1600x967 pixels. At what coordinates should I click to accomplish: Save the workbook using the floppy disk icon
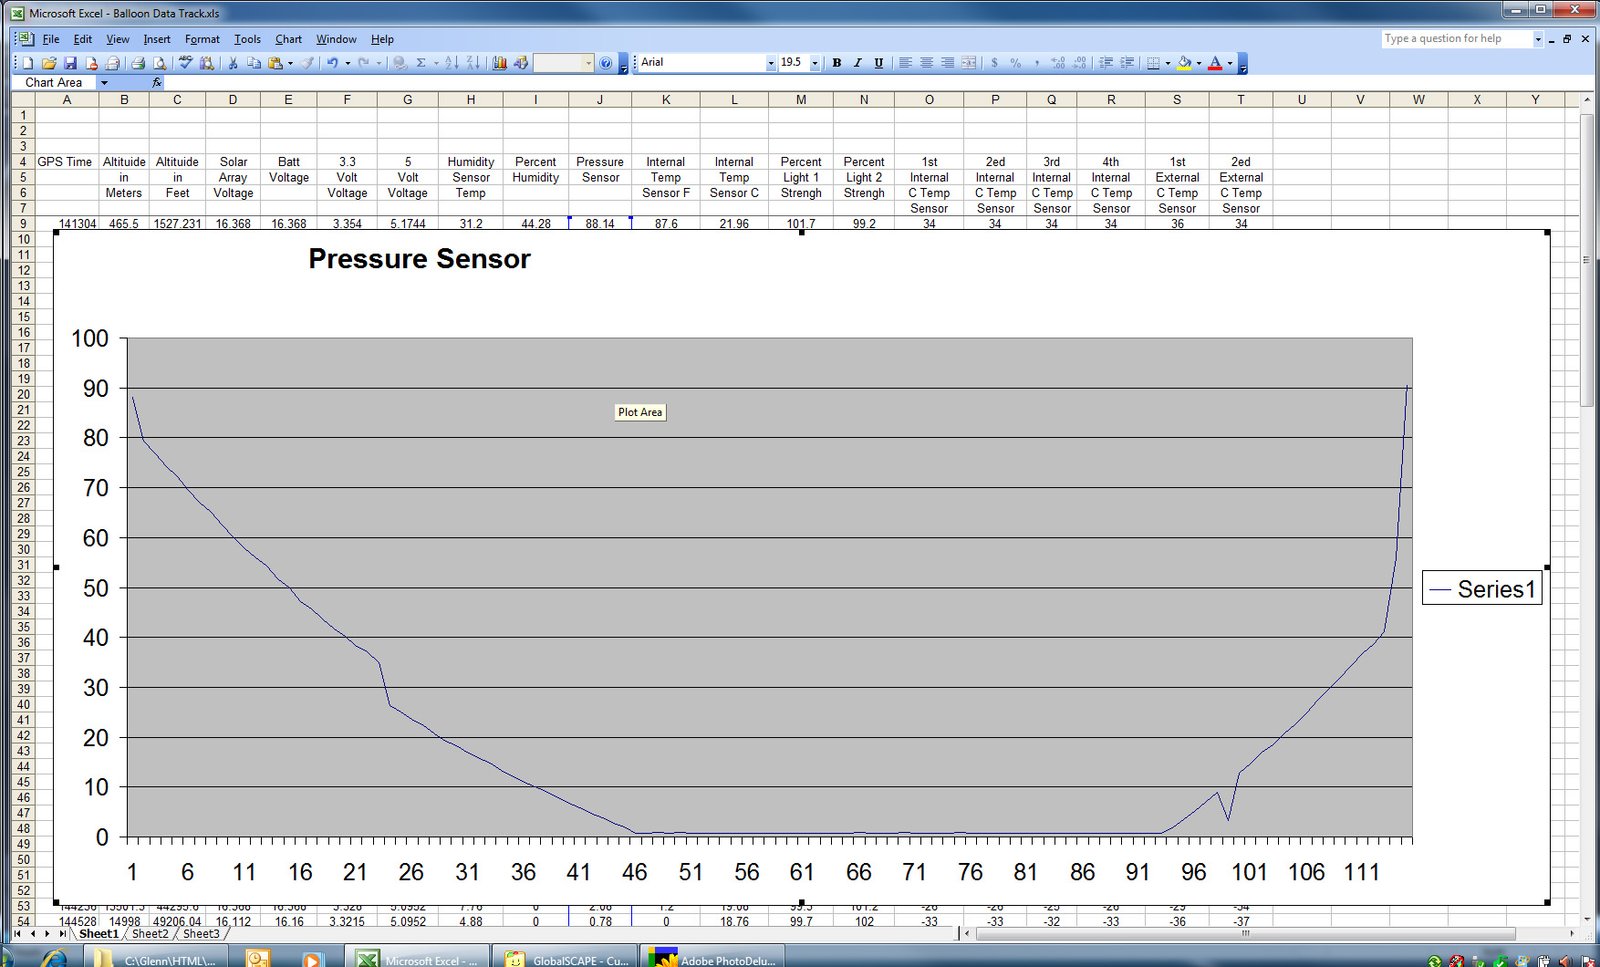point(70,63)
